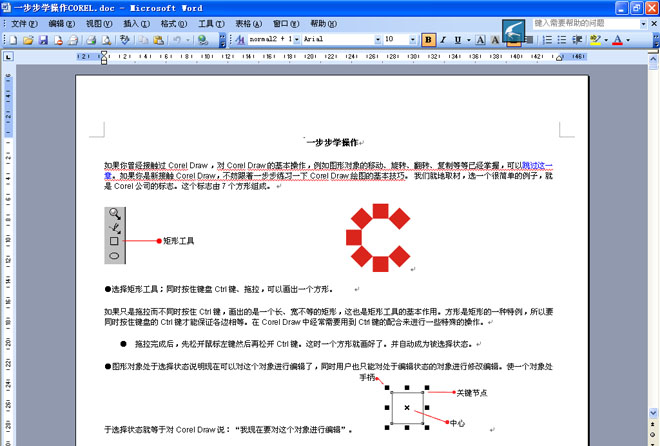The image size is (660, 446).
Task: Open the 格式 (Format) menu
Action: tap(174, 23)
